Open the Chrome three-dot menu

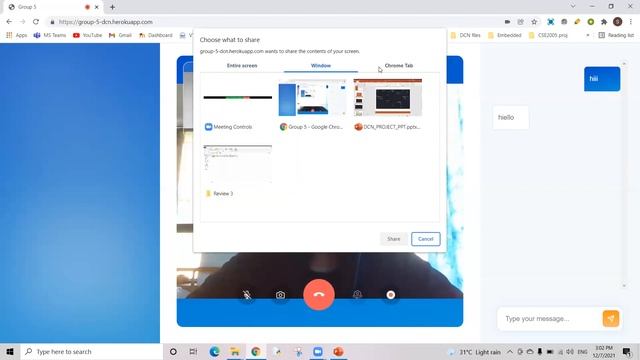coord(631,22)
